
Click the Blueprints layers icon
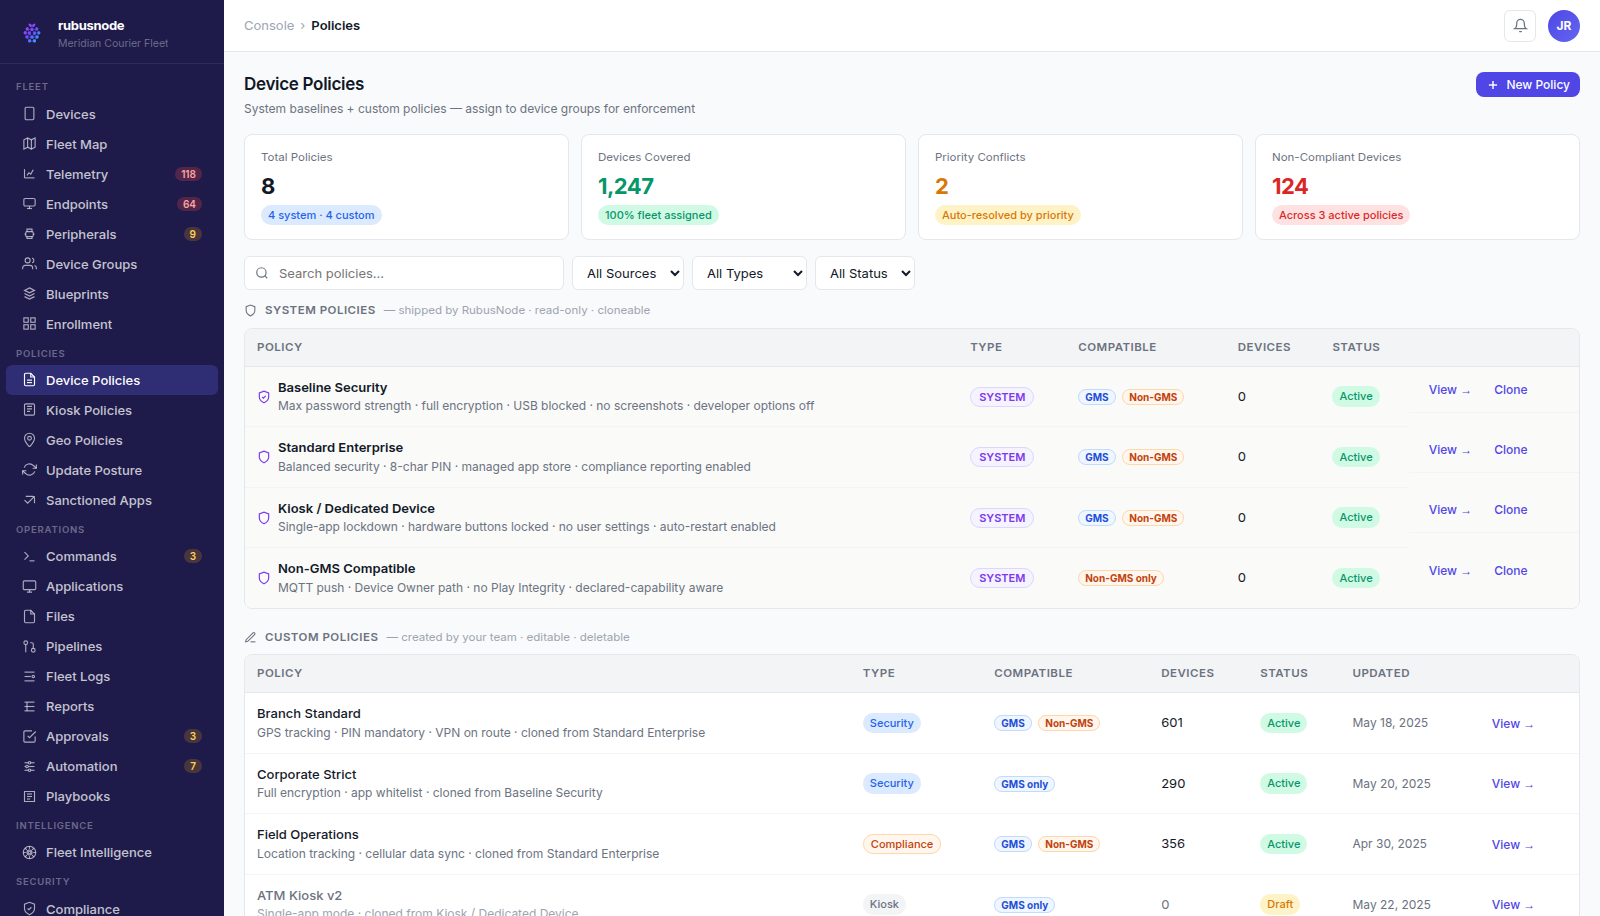(30, 294)
